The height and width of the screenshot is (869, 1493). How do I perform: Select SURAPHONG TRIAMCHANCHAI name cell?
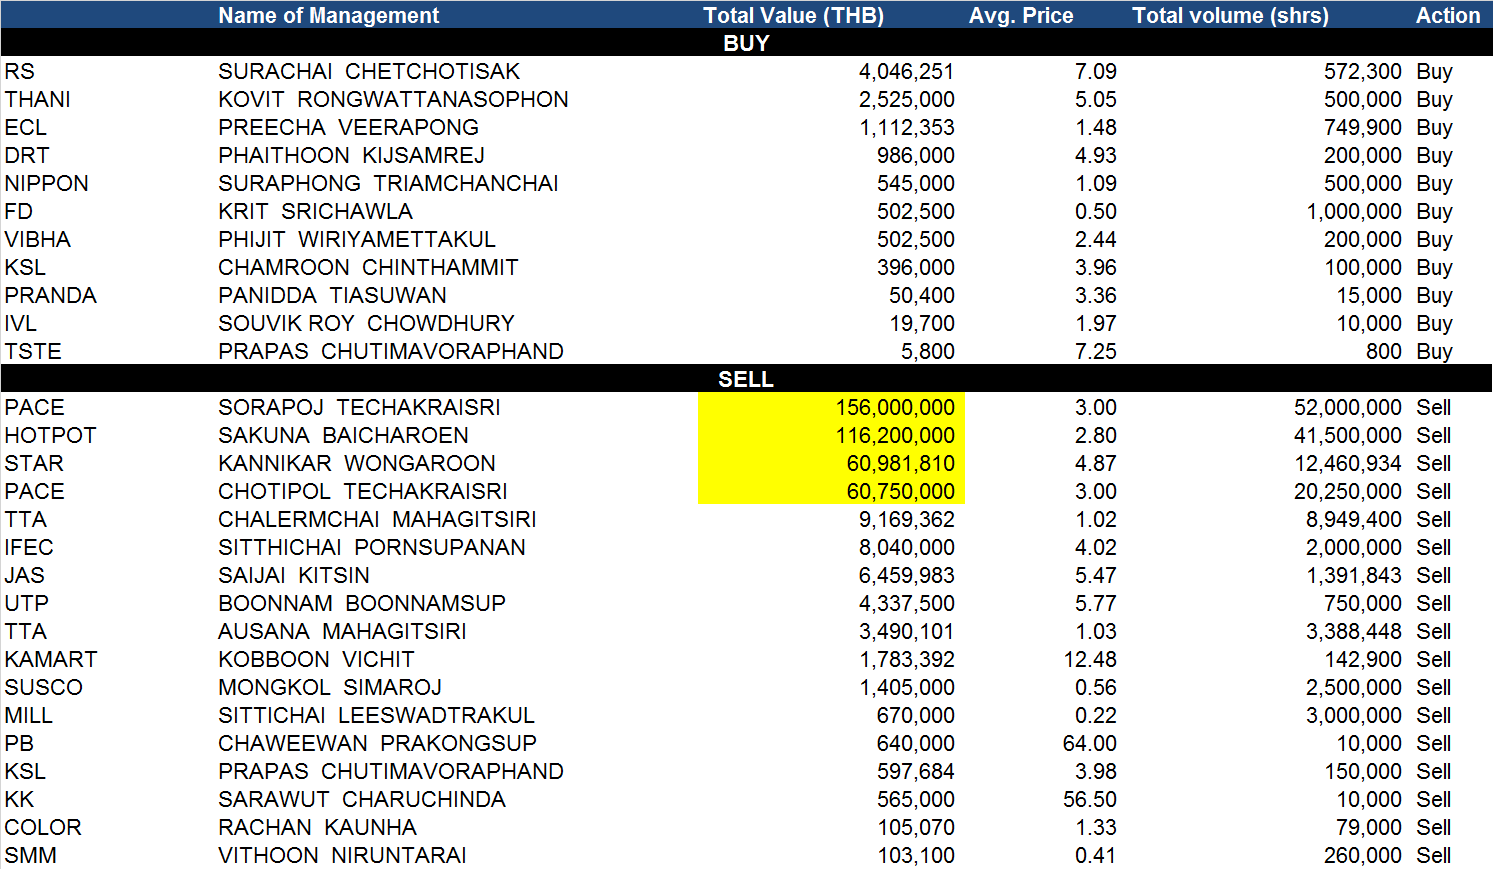[x=388, y=183]
